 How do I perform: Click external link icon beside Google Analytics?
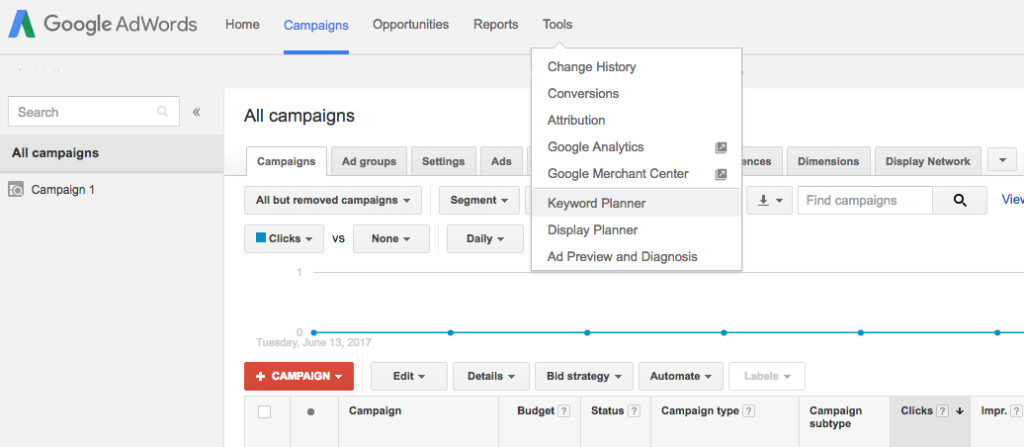[x=720, y=148]
